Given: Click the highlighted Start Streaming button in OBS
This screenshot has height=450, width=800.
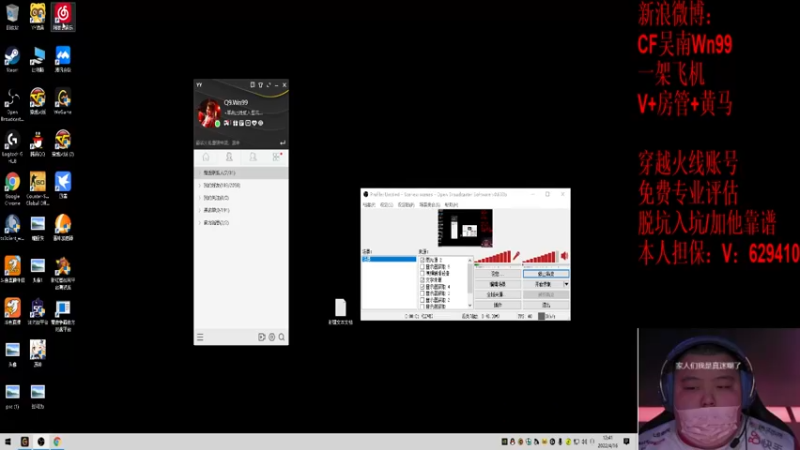Looking at the screenshot, I should [x=546, y=274].
